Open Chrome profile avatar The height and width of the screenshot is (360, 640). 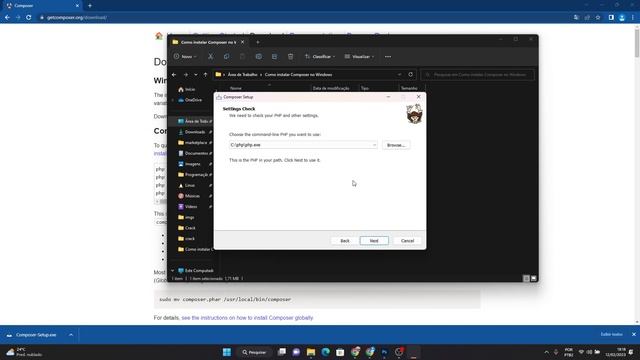[622, 18]
